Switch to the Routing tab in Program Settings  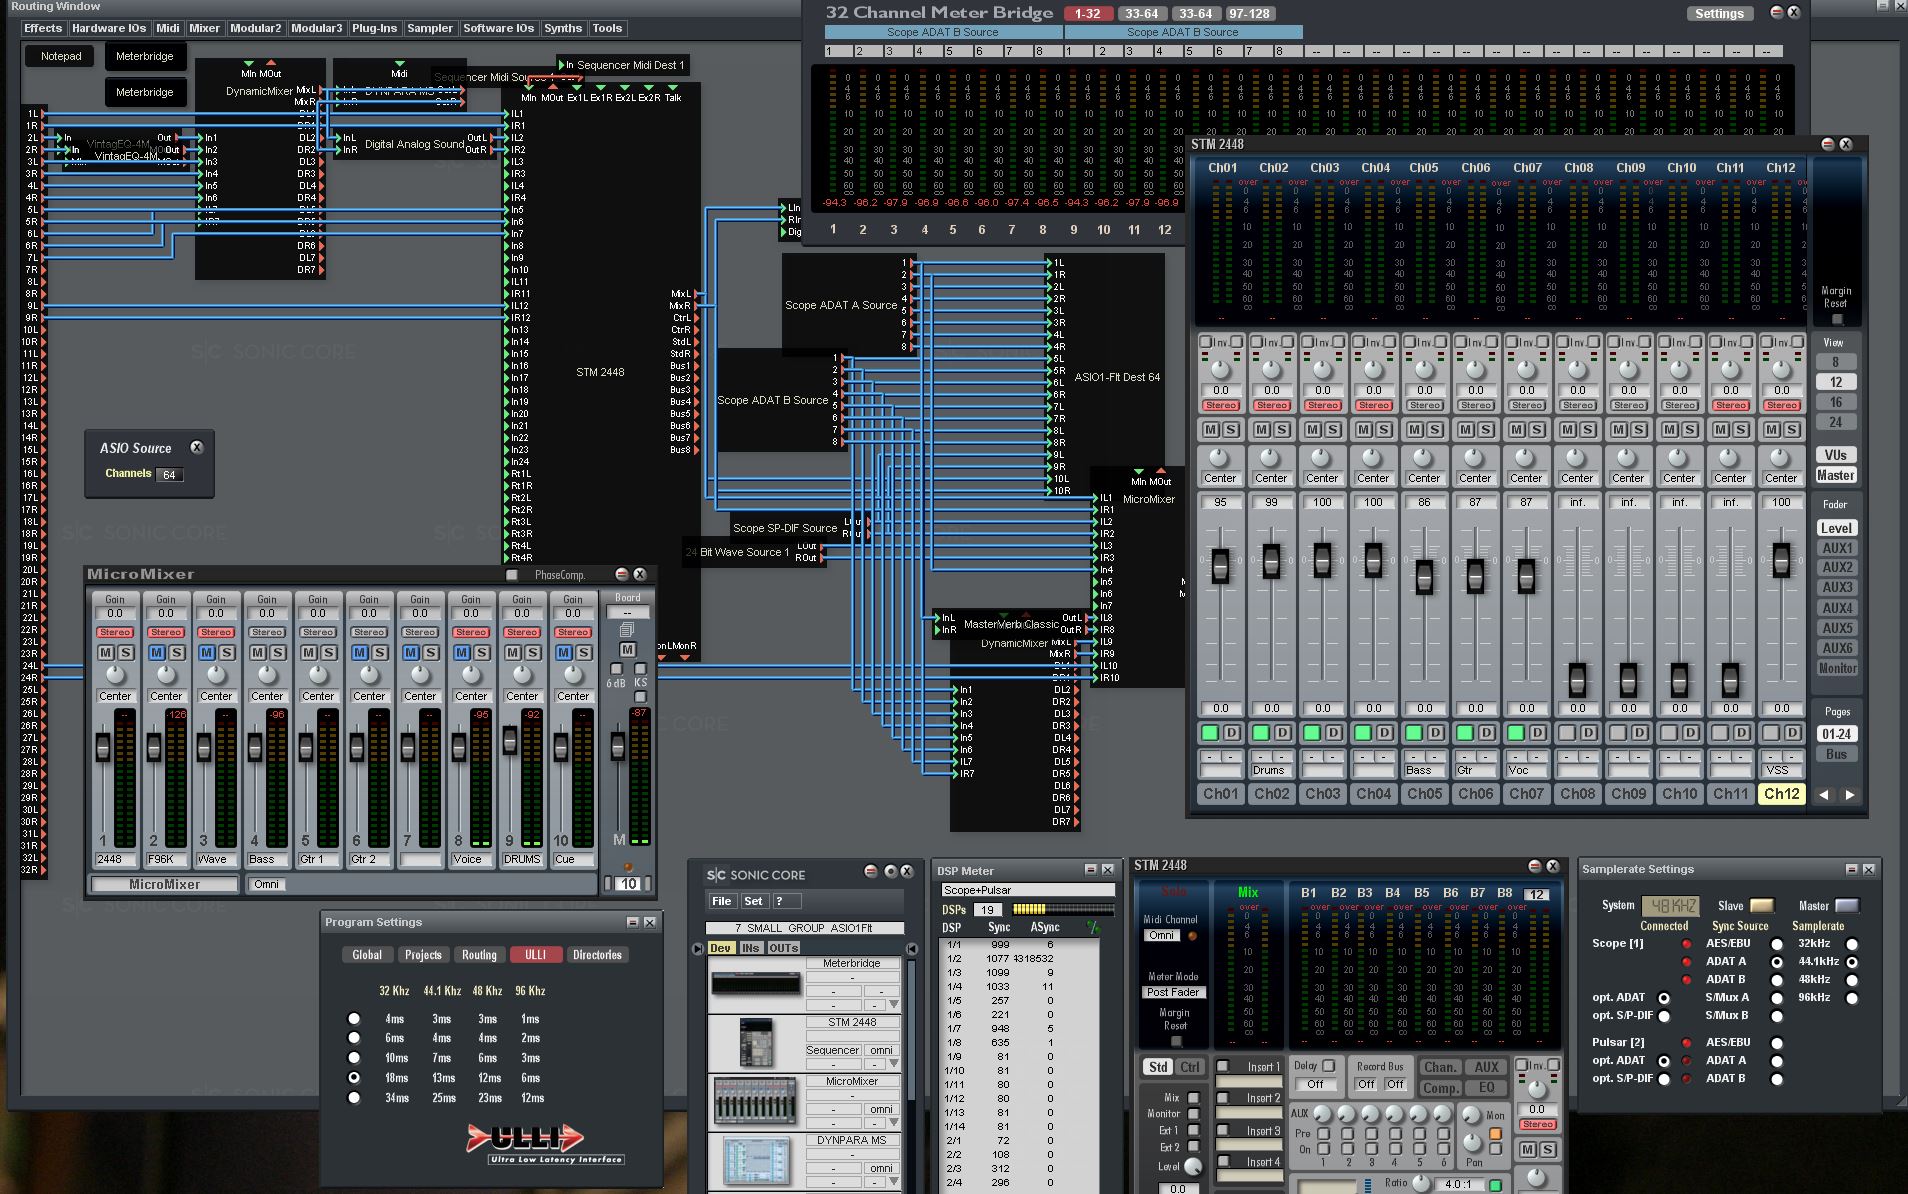point(479,955)
